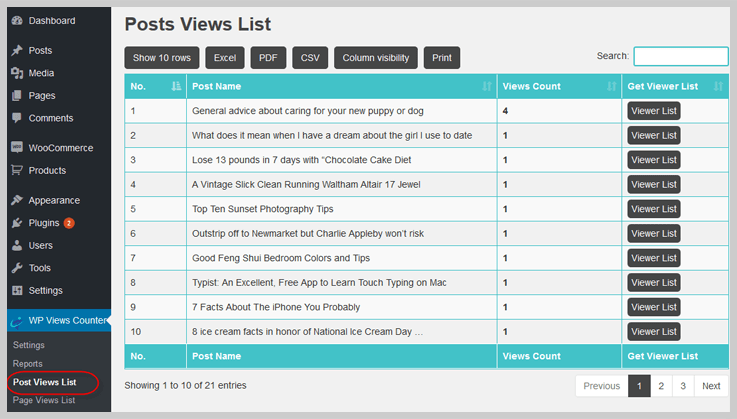This screenshot has height=419, width=737.
Task: Open Viewer List for the ice cream facts post
Action: pyautogui.click(x=654, y=332)
